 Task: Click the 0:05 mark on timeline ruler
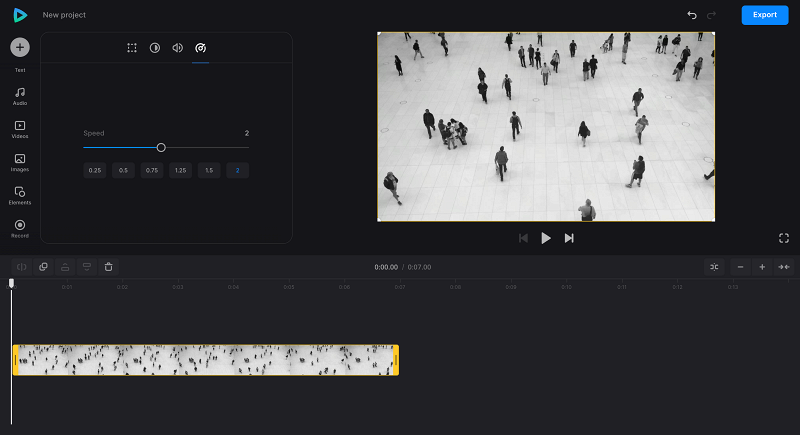pos(289,287)
